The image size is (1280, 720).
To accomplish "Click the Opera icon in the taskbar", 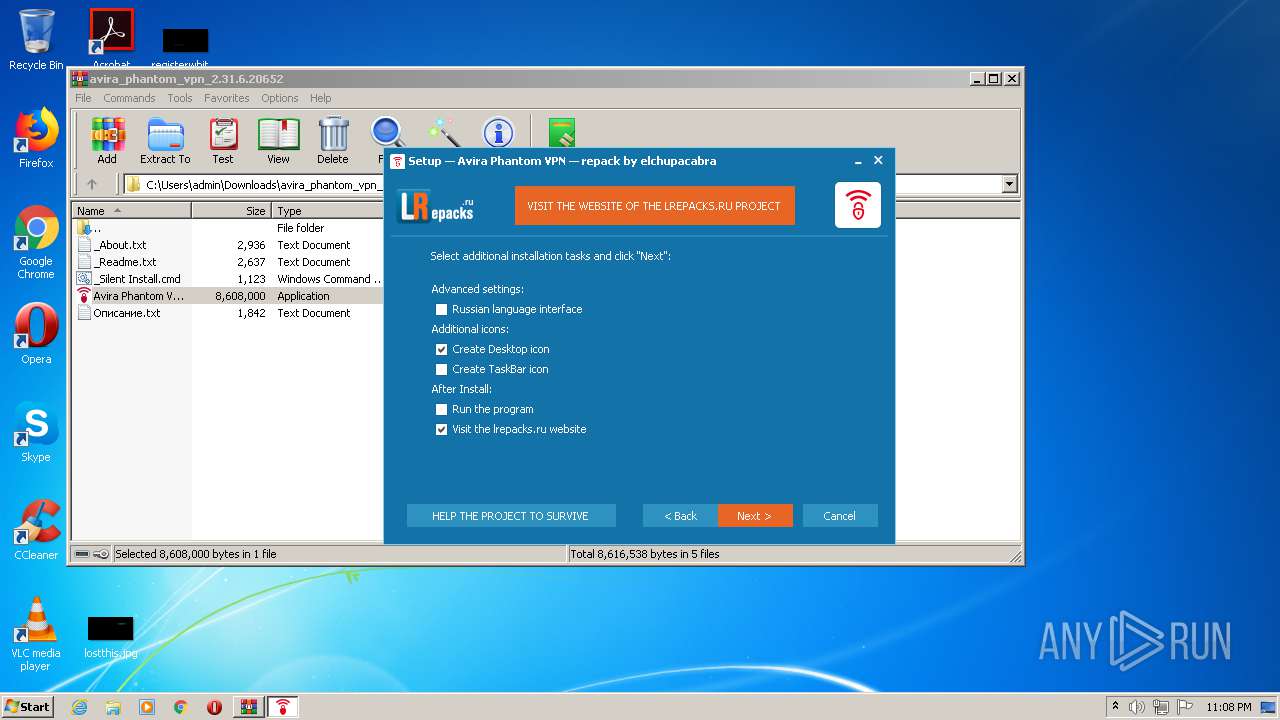I will 214,707.
